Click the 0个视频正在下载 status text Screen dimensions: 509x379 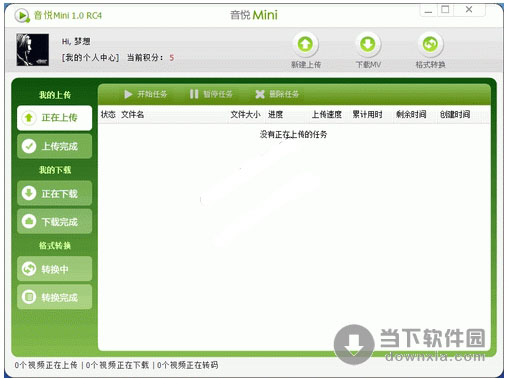click(x=117, y=365)
